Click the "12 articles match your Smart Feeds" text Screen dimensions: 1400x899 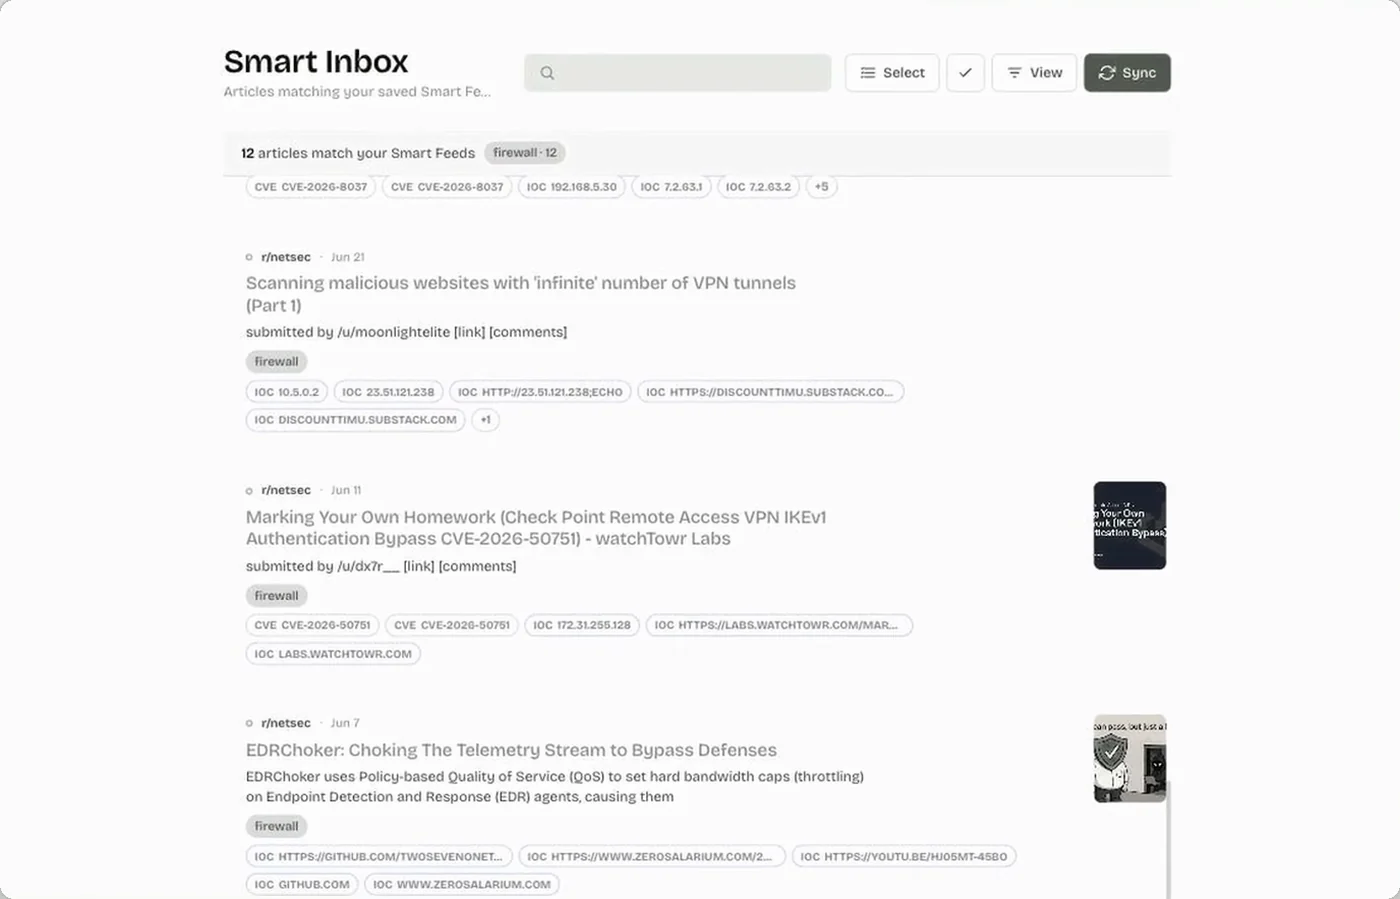click(358, 153)
